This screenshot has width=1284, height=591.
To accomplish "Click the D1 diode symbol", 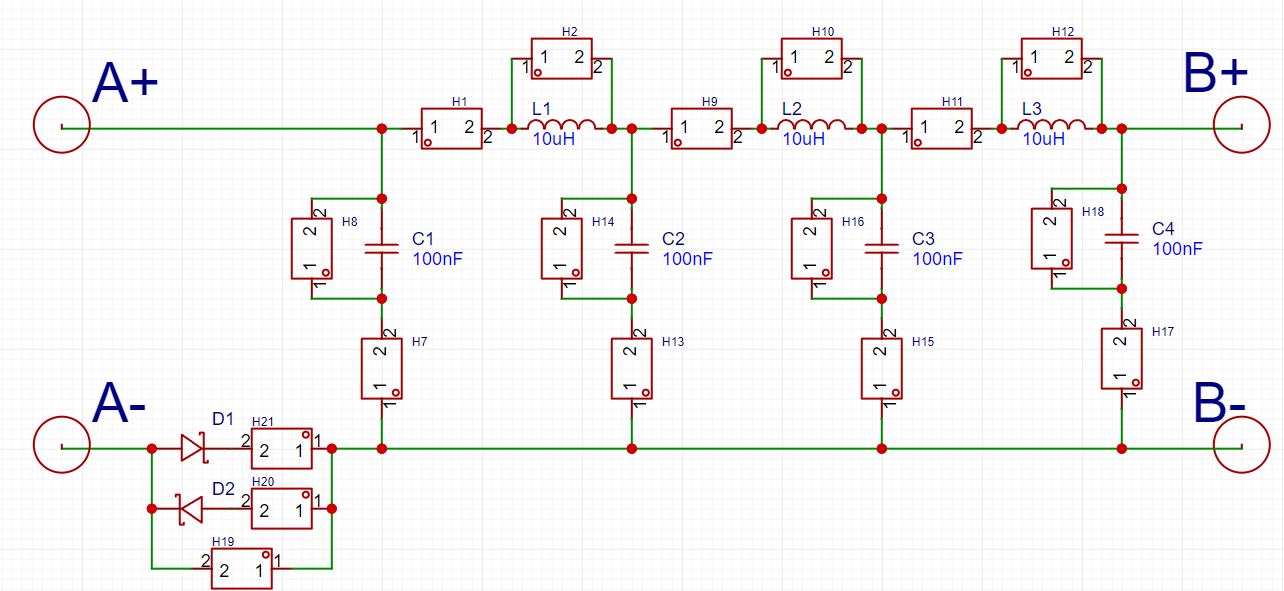I will coord(192,448).
